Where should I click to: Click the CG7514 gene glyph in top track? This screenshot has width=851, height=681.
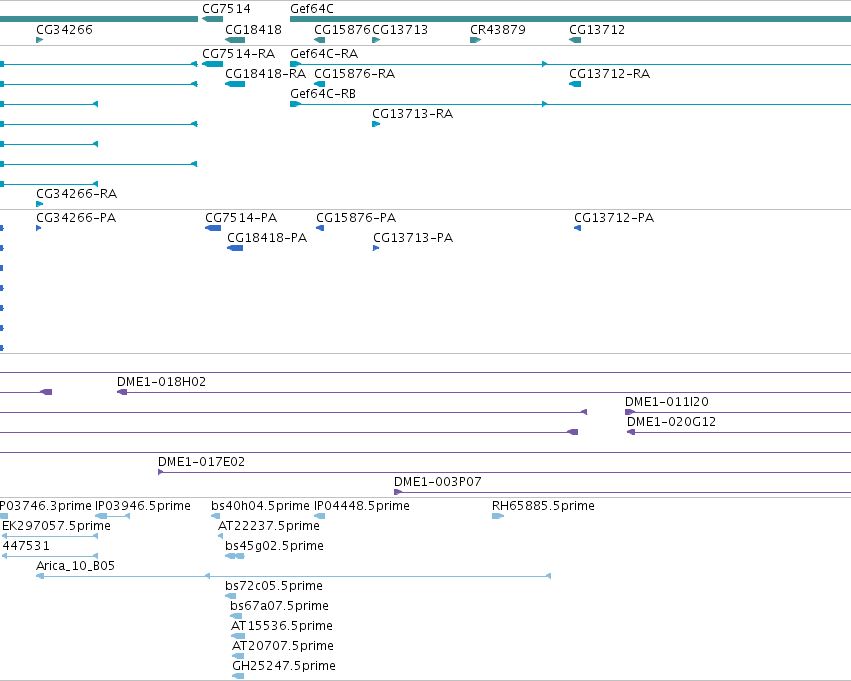coord(213,19)
